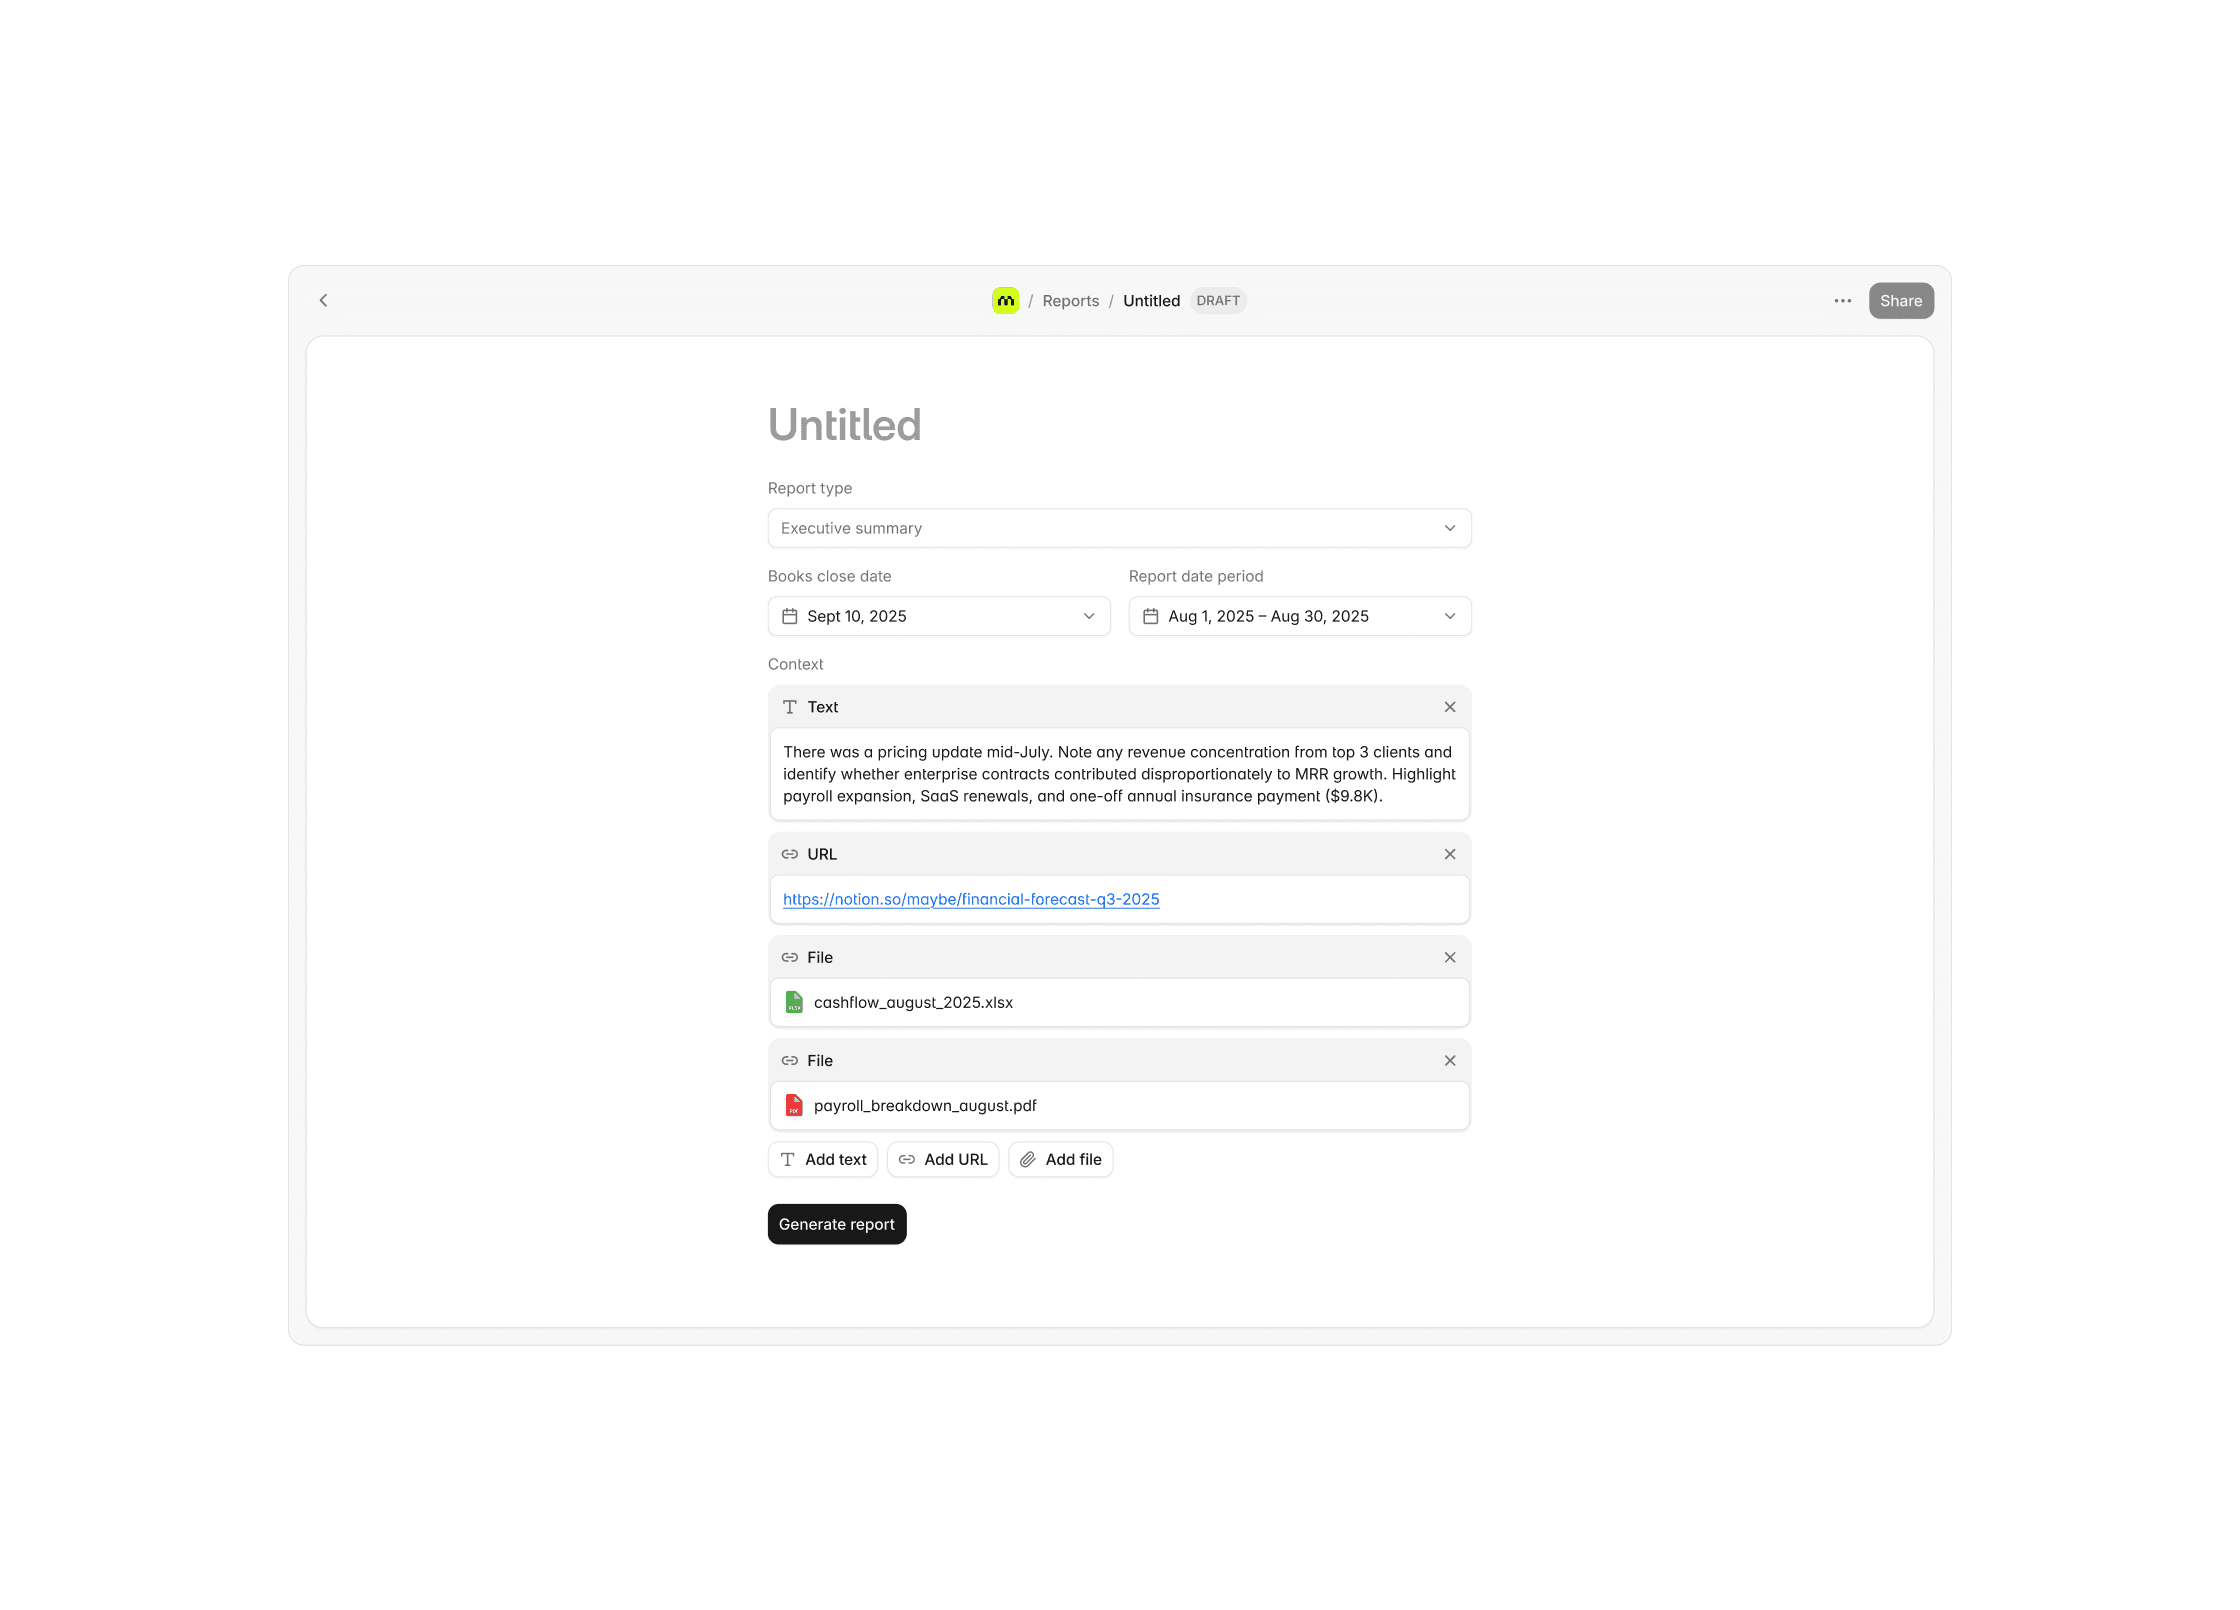2240x1610 pixels.
Task: Click the calendar icon in Books close date
Action: click(789, 616)
